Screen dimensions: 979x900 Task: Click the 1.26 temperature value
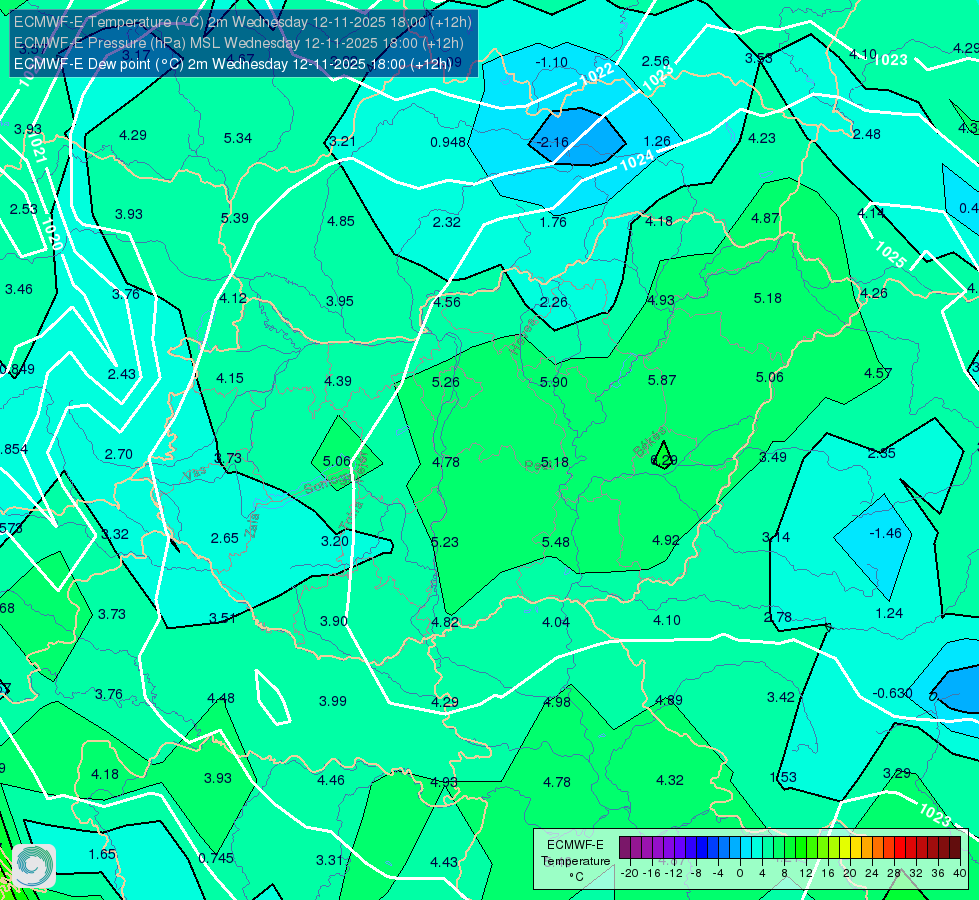click(657, 142)
